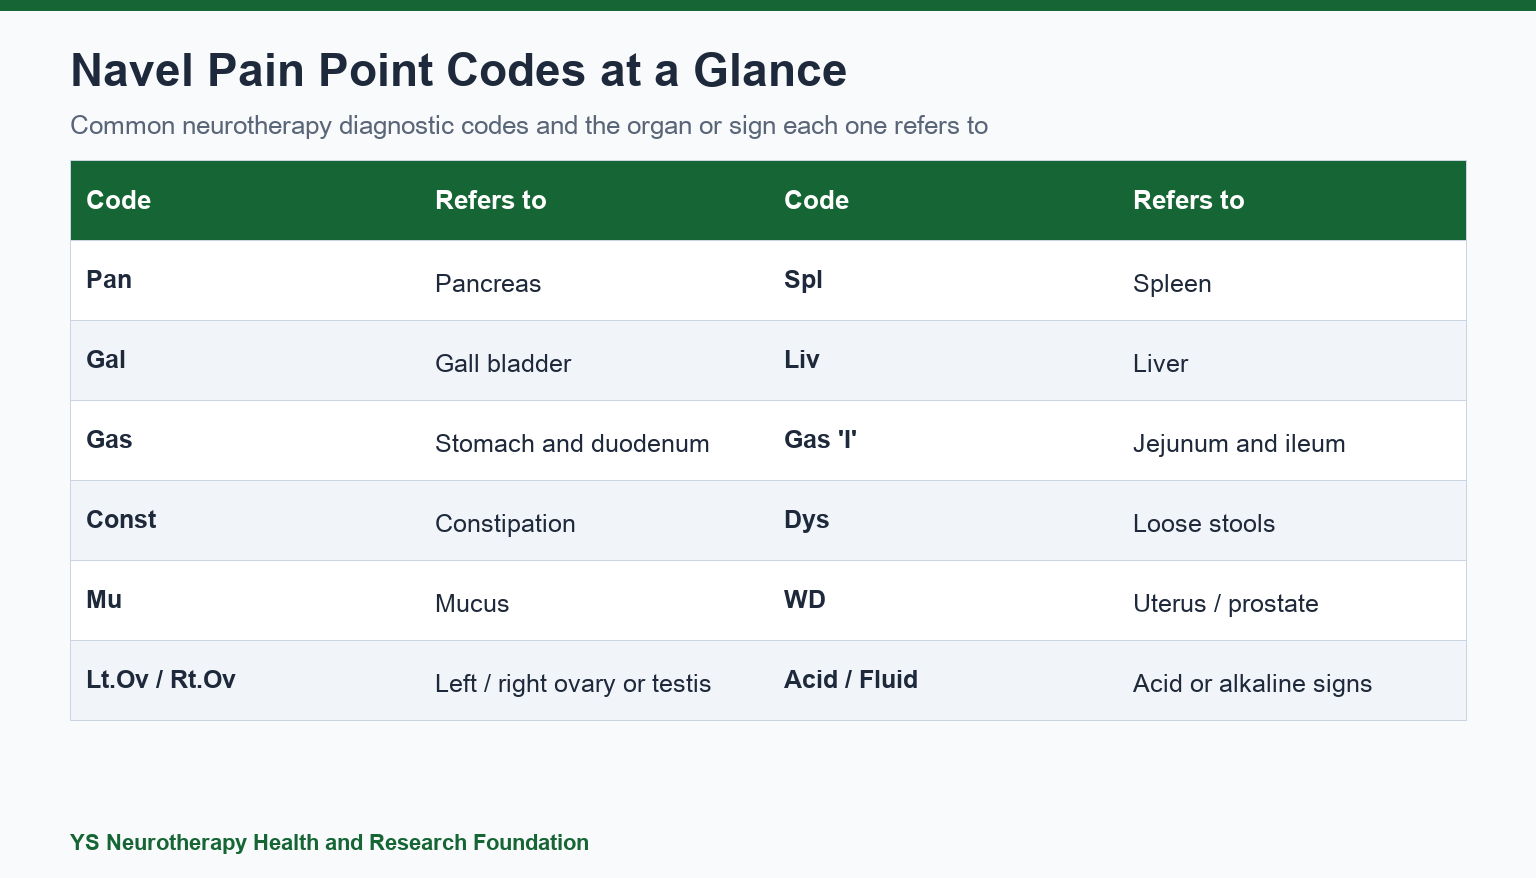Click the 'WD' code cell

point(943,600)
